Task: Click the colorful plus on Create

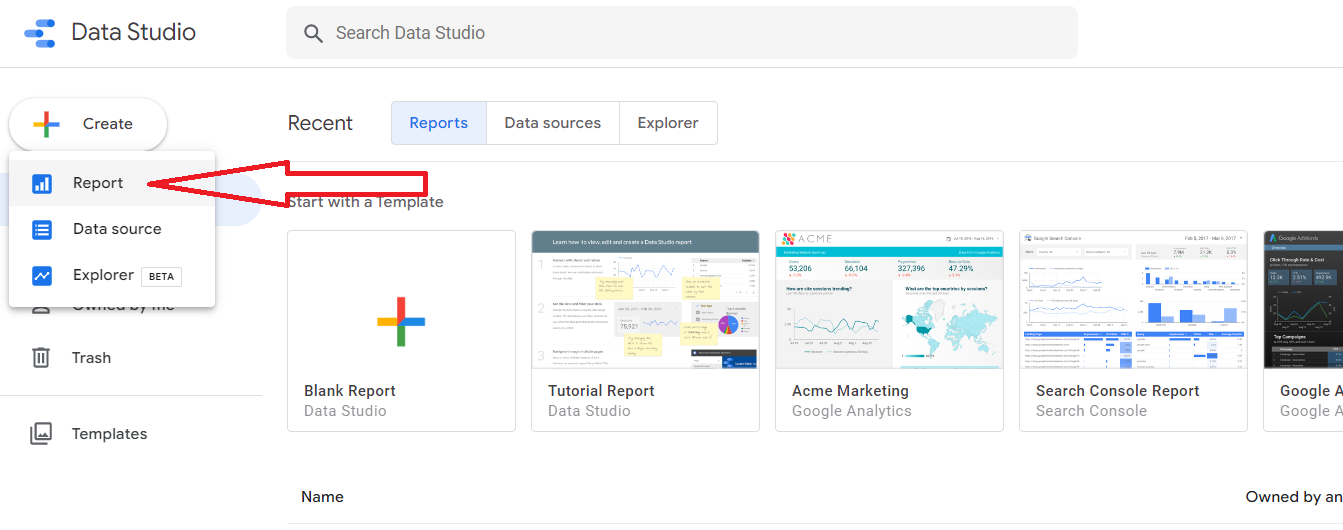Action: (x=46, y=124)
